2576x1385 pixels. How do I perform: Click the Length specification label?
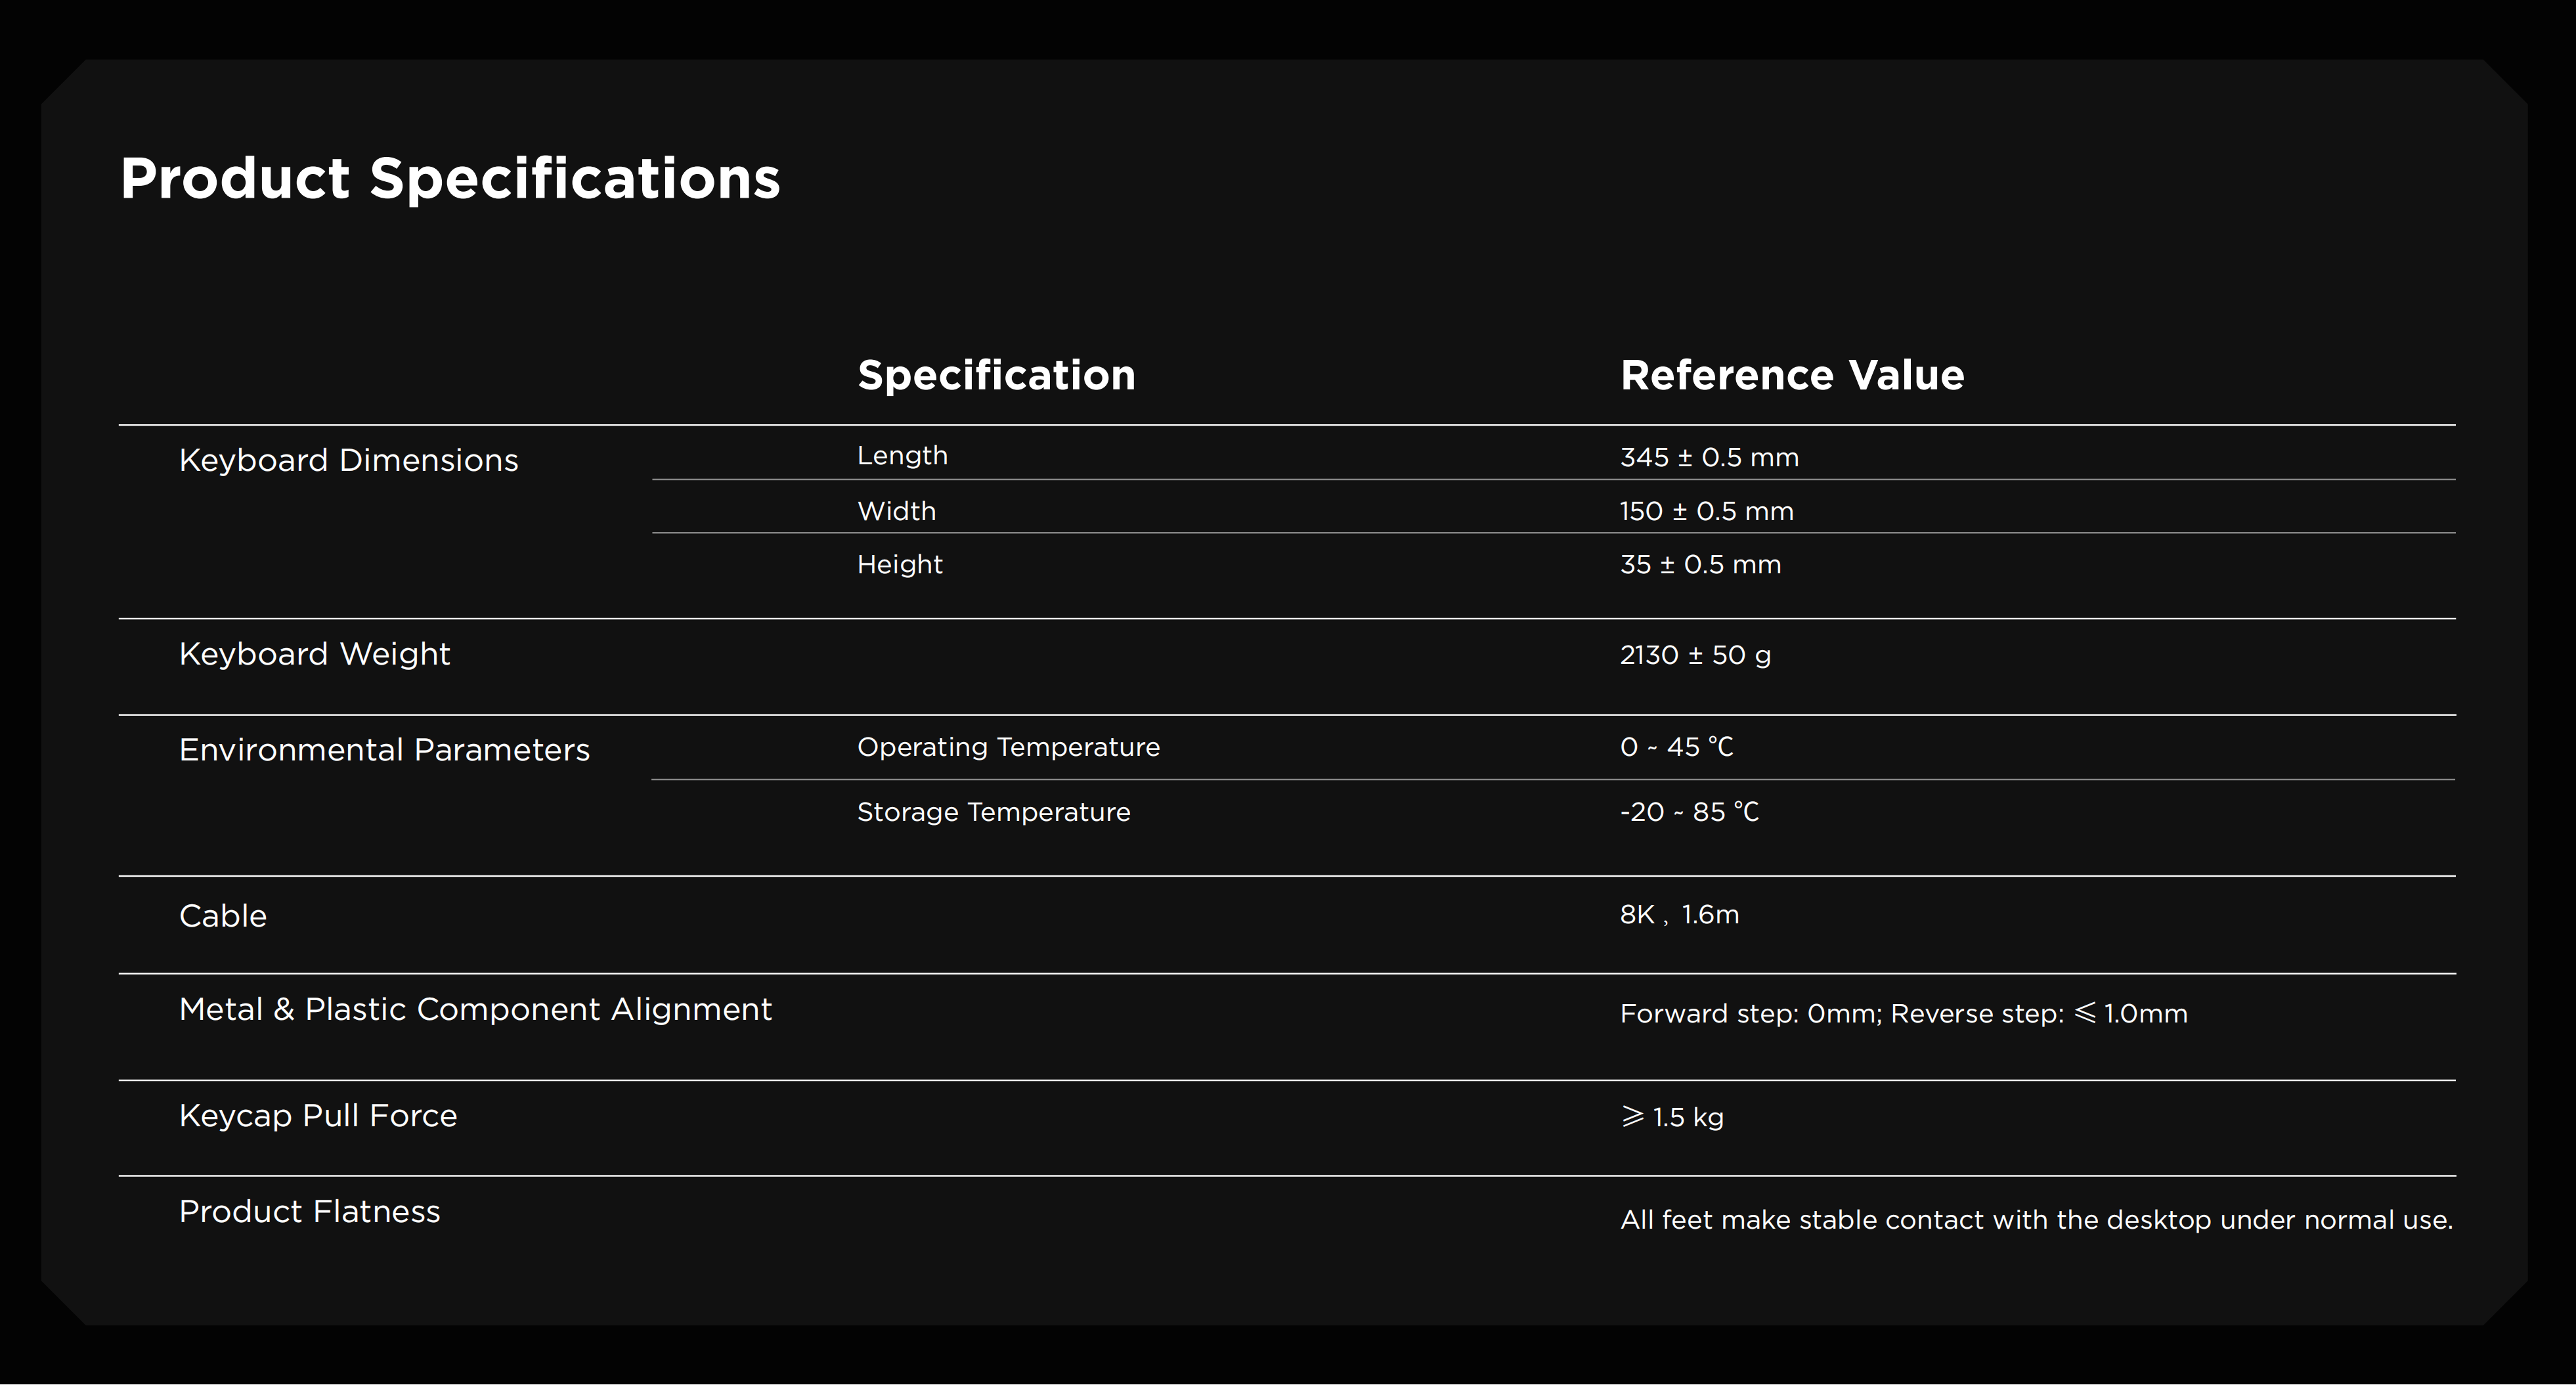(901, 456)
